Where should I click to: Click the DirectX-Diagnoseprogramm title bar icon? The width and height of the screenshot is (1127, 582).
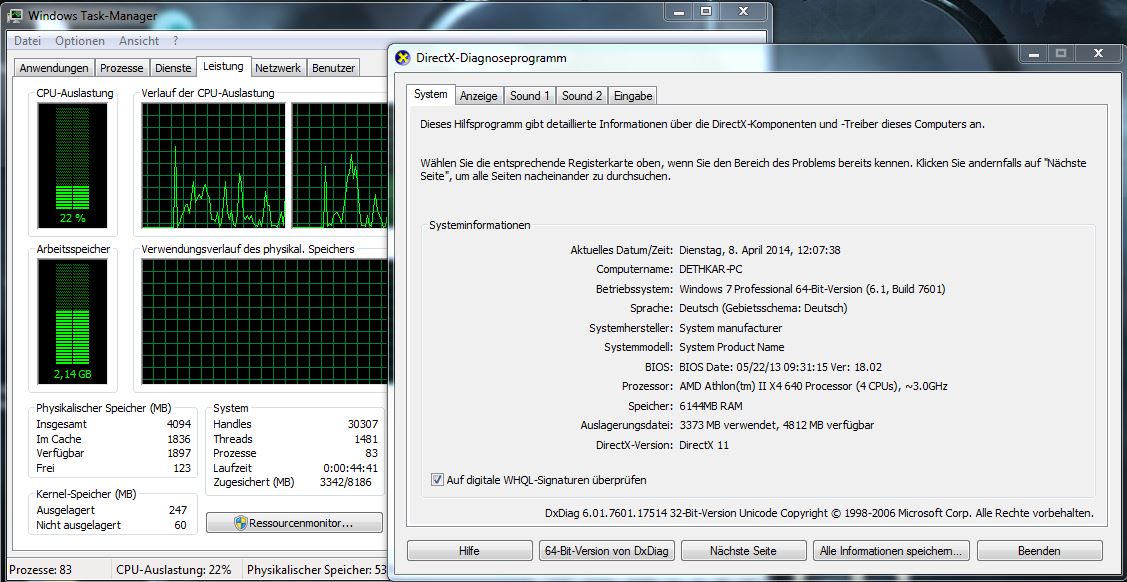402,58
